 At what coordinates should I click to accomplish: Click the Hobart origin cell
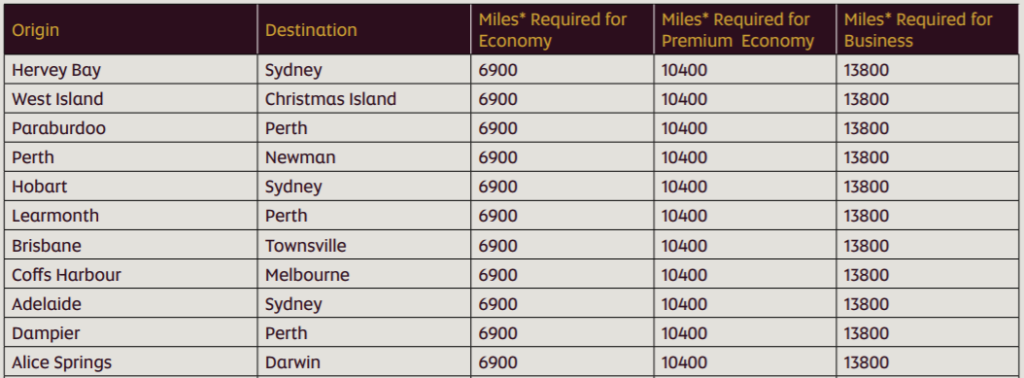(x=131, y=187)
